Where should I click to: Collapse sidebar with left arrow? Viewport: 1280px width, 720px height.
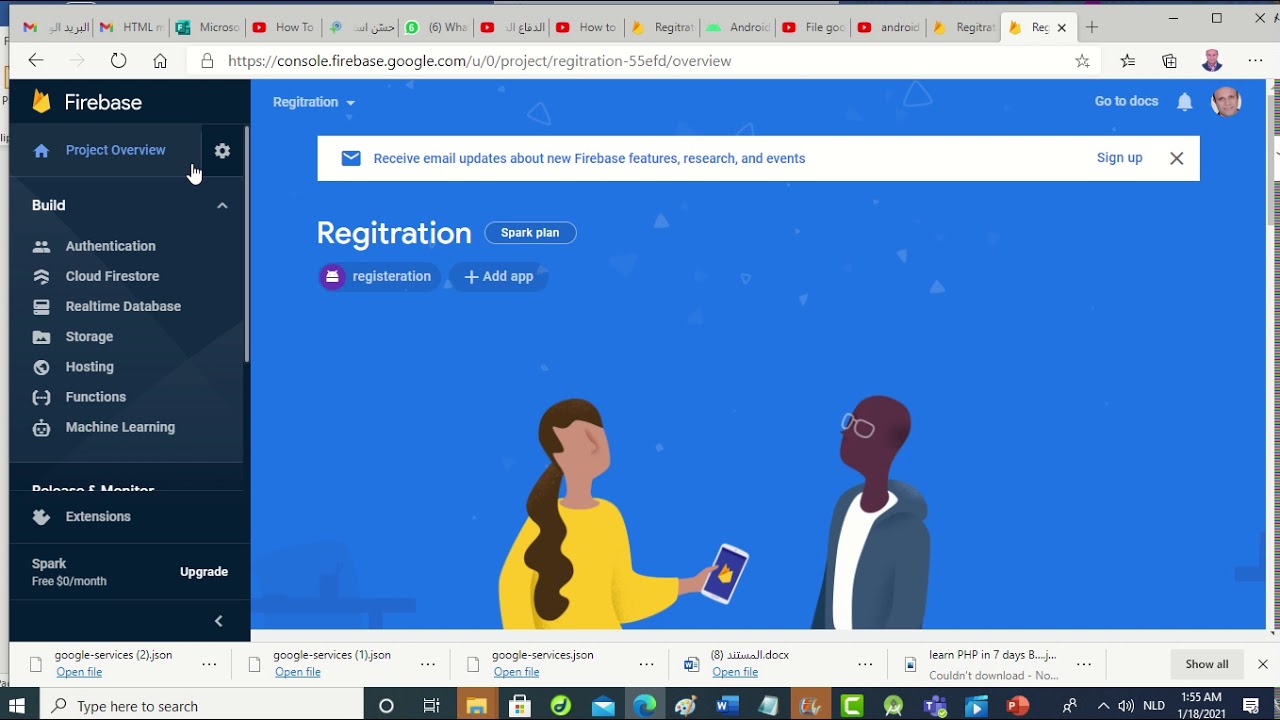tap(219, 621)
